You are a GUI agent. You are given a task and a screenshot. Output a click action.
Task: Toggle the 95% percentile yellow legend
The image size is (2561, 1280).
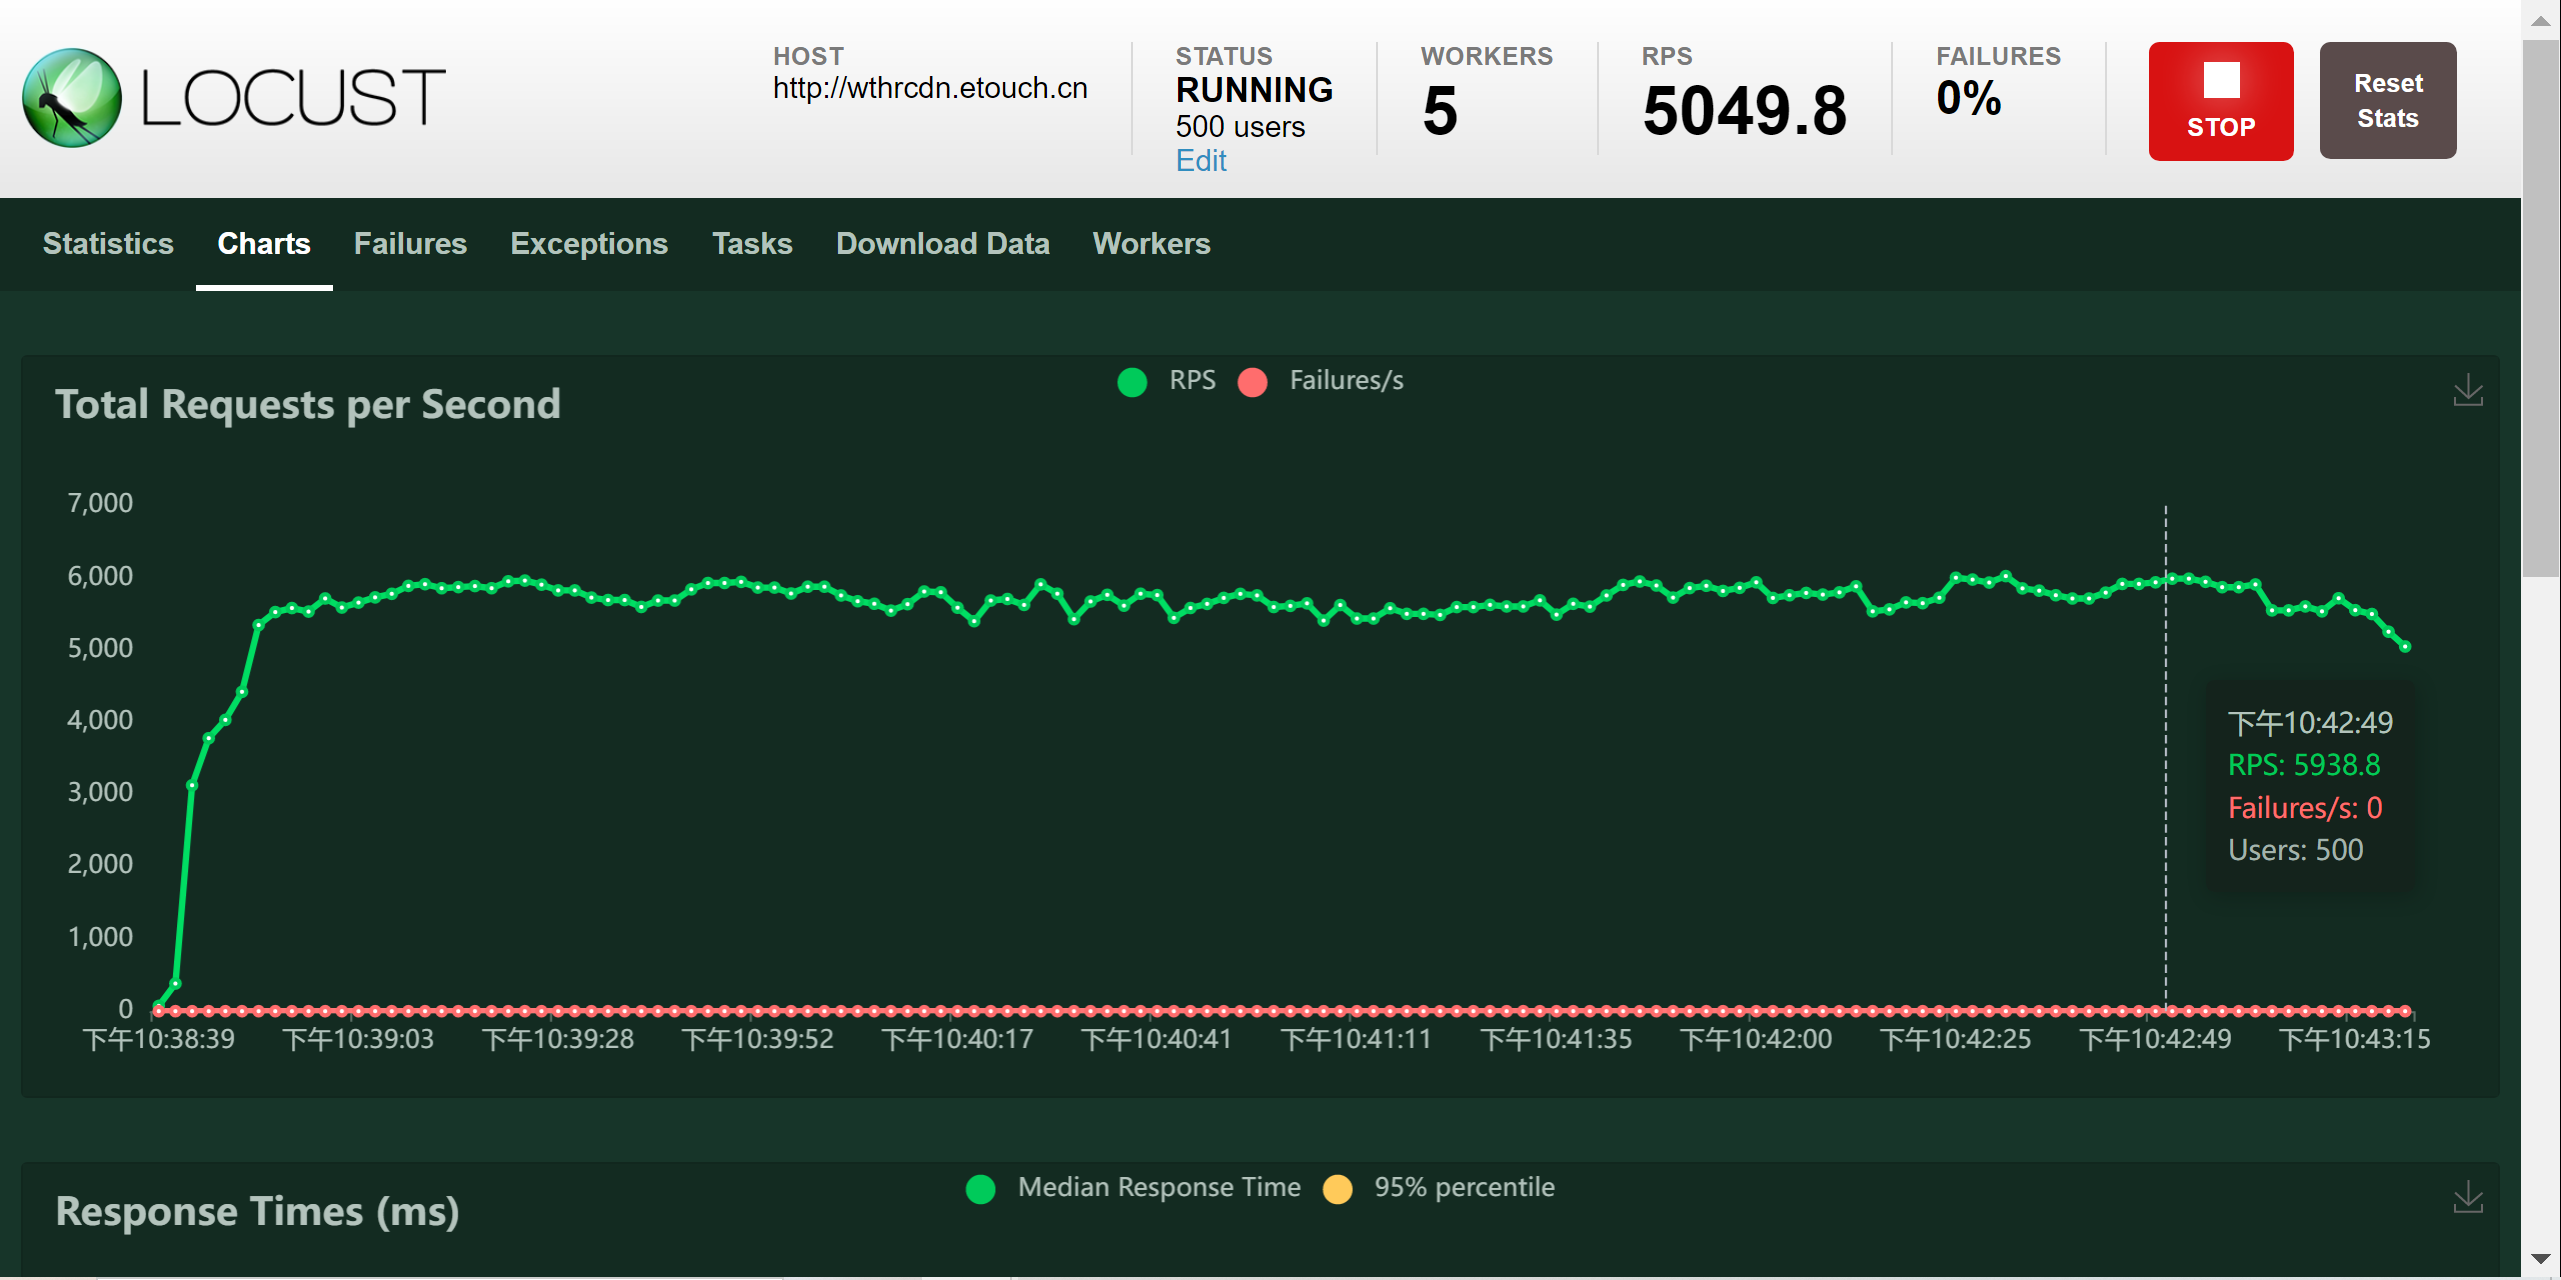[1337, 1189]
